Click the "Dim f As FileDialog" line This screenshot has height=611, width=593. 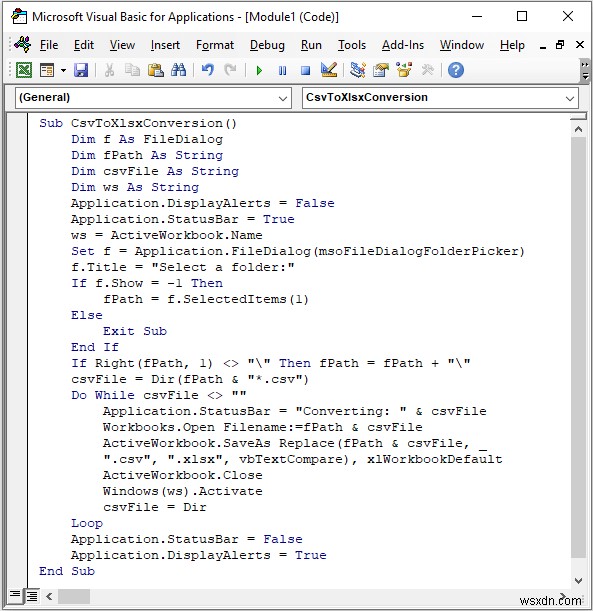(x=147, y=139)
